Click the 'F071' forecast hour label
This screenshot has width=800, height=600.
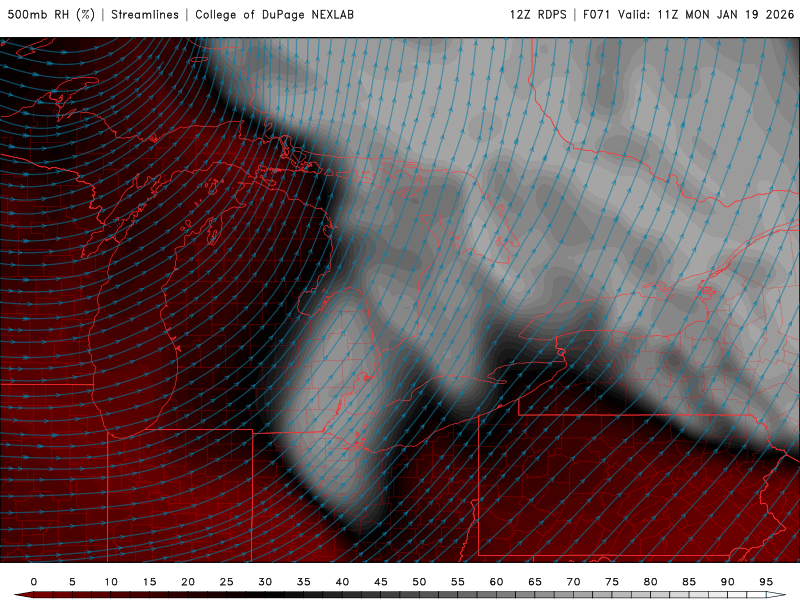(x=596, y=15)
